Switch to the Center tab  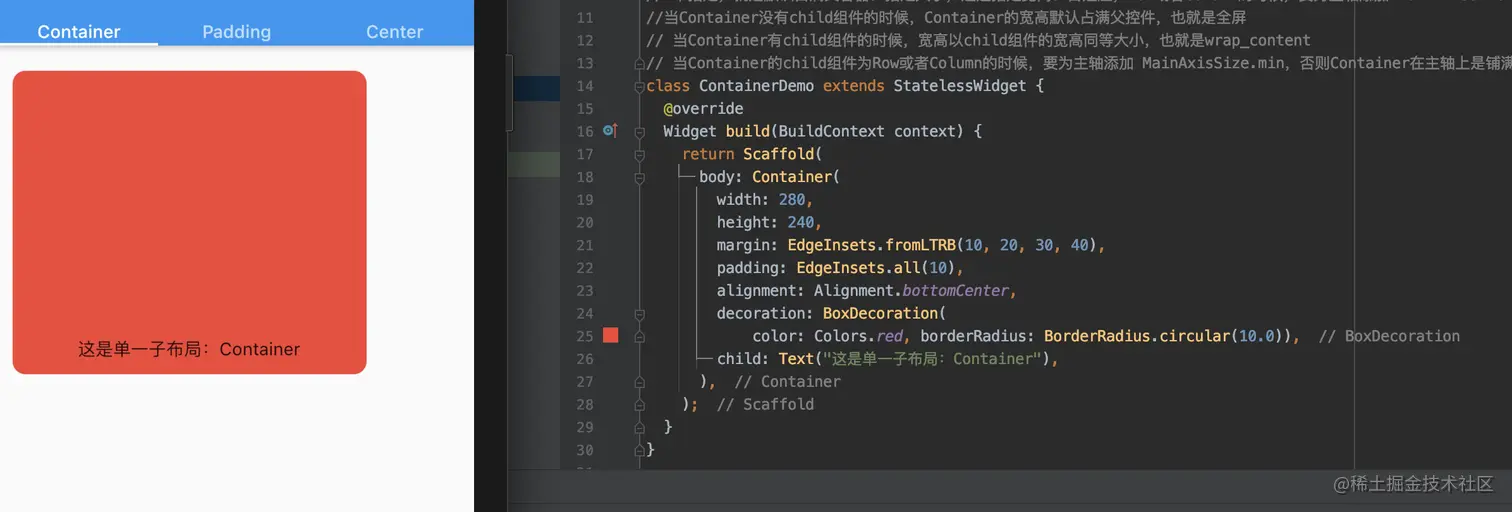pyautogui.click(x=394, y=31)
